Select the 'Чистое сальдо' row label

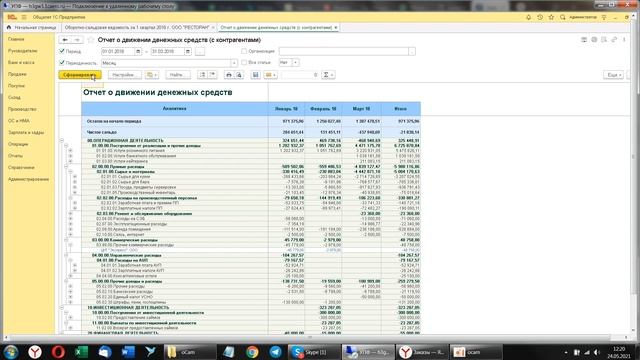click(x=102, y=132)
